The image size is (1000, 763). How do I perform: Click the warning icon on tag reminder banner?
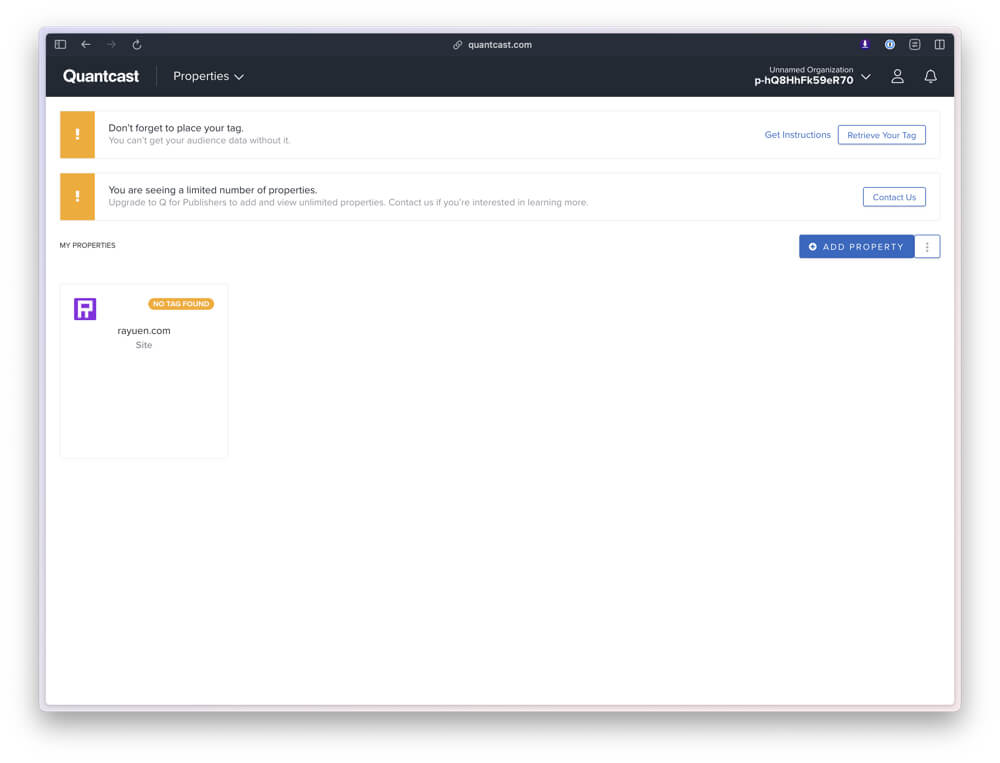77,135
